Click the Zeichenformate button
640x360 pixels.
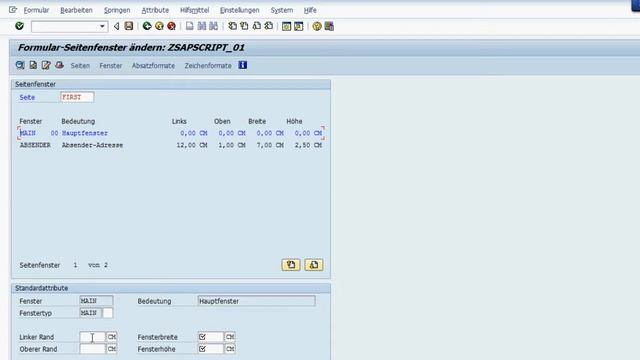(208, 65)
